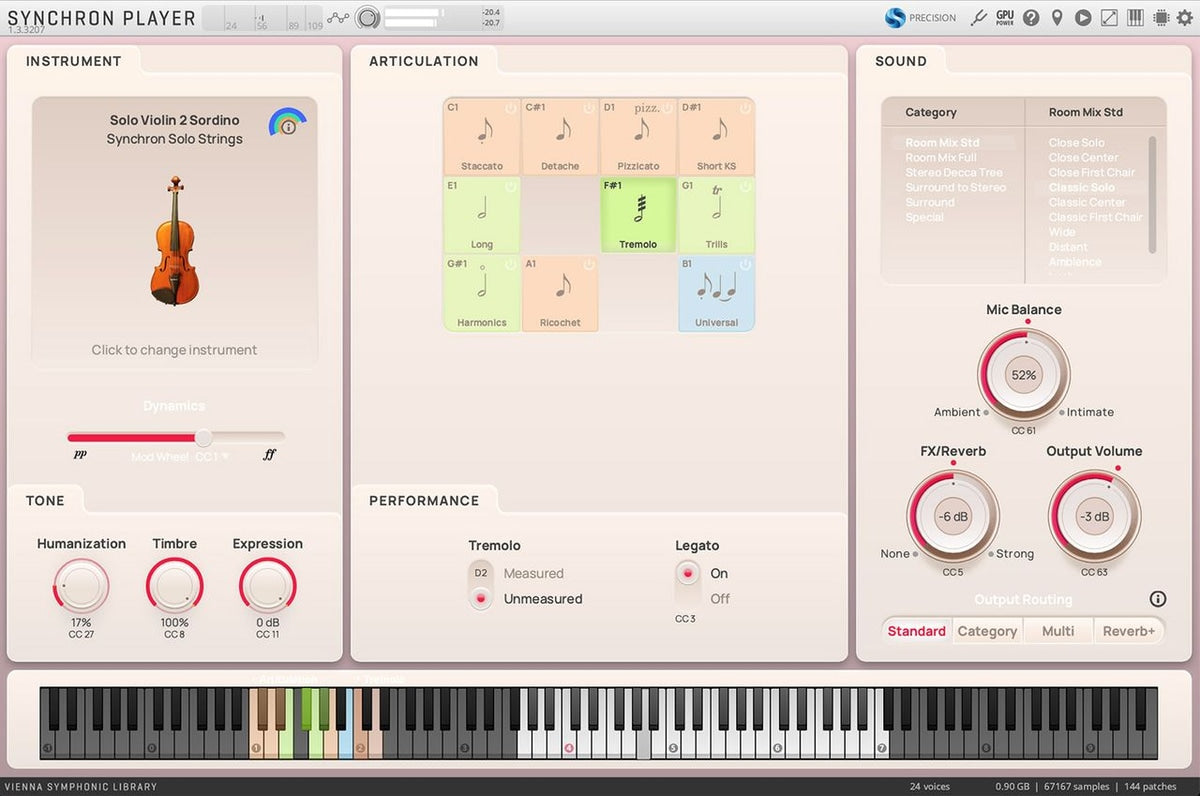
Task: Click the Precision preset logo
Action: [921, 17]
